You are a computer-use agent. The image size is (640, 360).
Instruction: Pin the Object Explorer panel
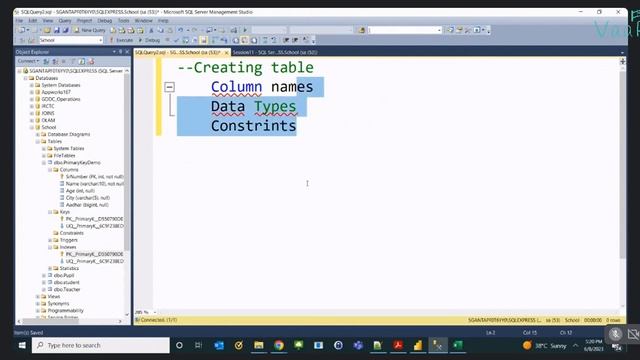click(120, 52)
